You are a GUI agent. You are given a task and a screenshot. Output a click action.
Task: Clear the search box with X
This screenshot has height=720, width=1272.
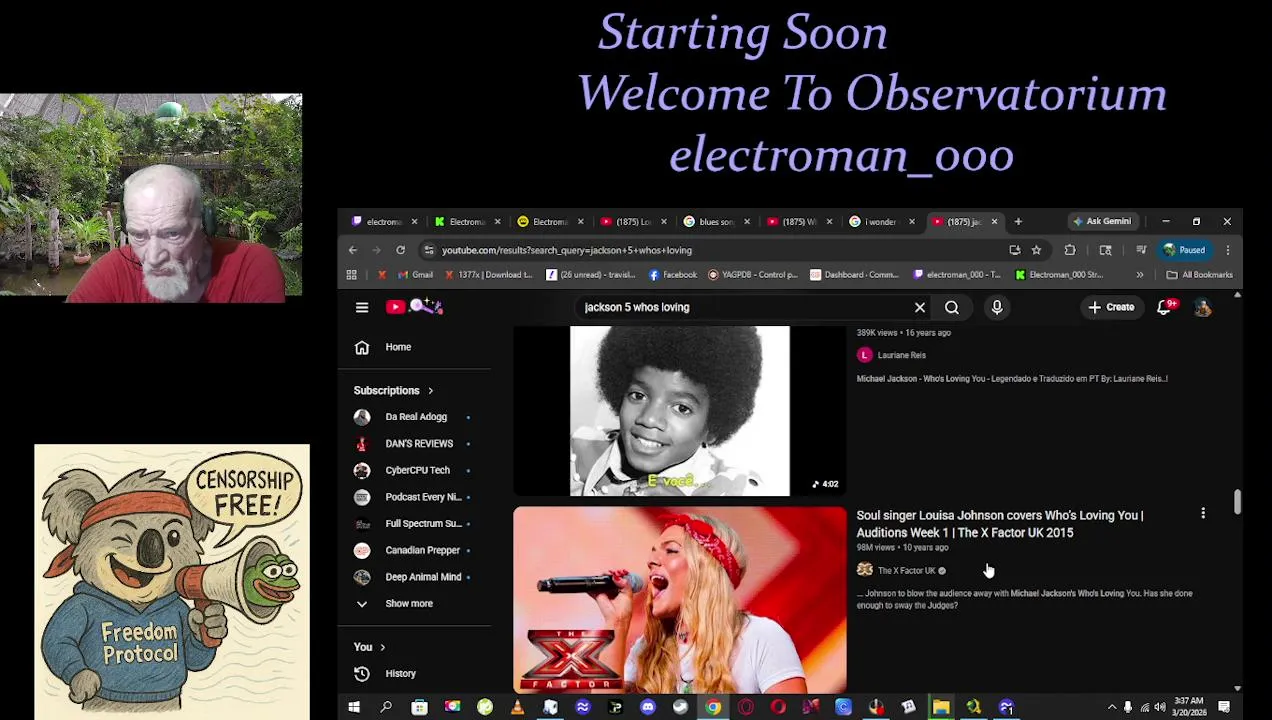point(920,307)
